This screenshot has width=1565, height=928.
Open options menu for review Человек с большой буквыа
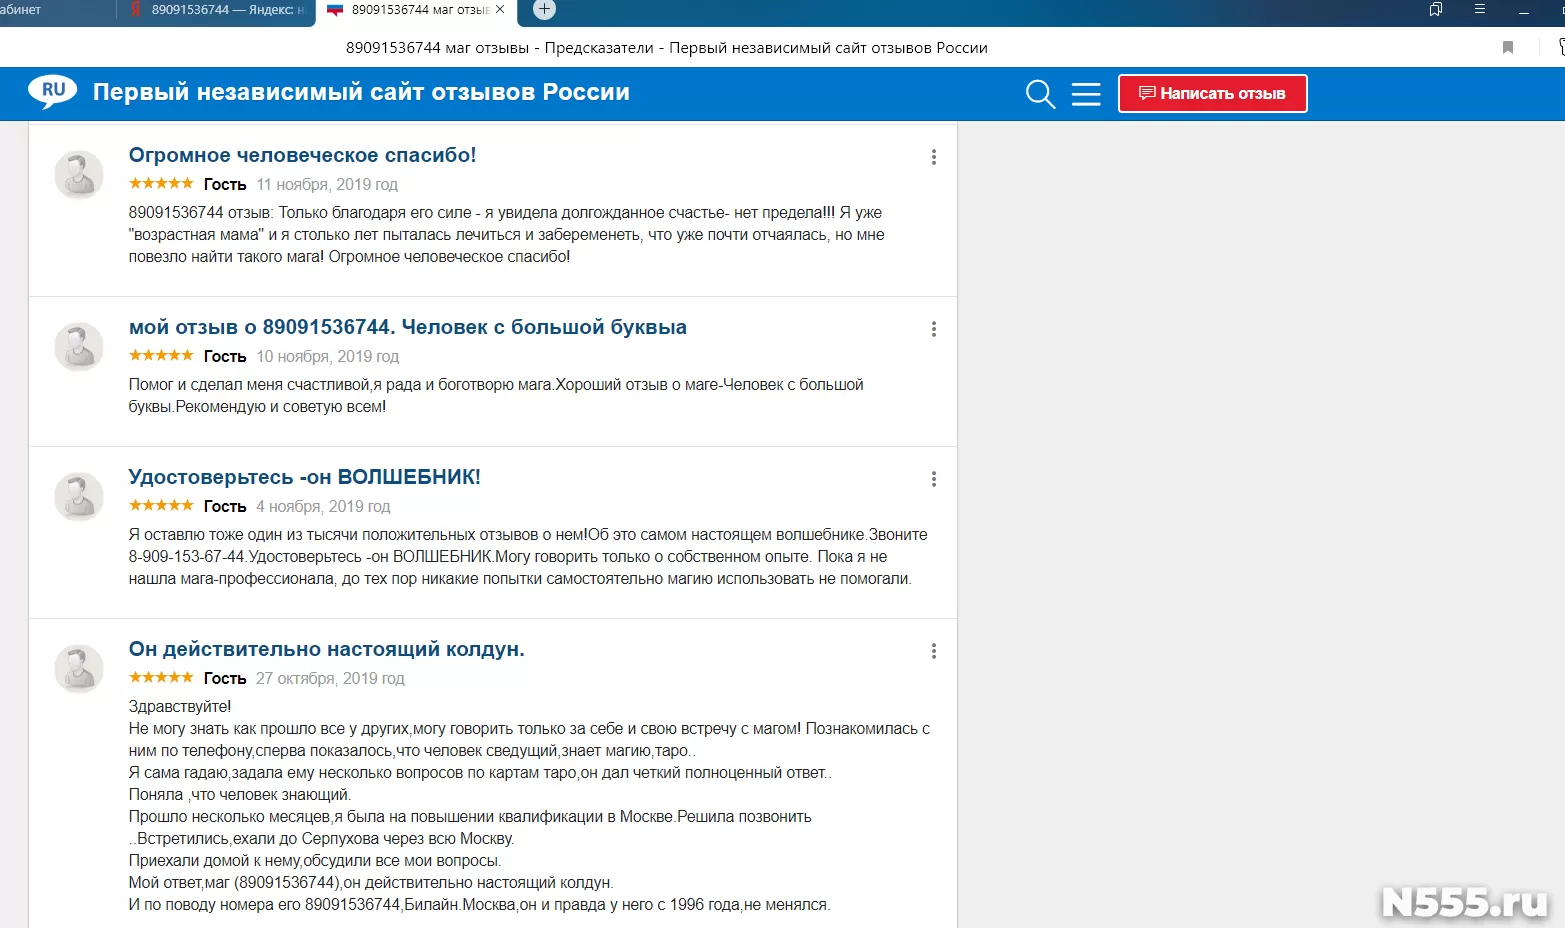[934, 329]
